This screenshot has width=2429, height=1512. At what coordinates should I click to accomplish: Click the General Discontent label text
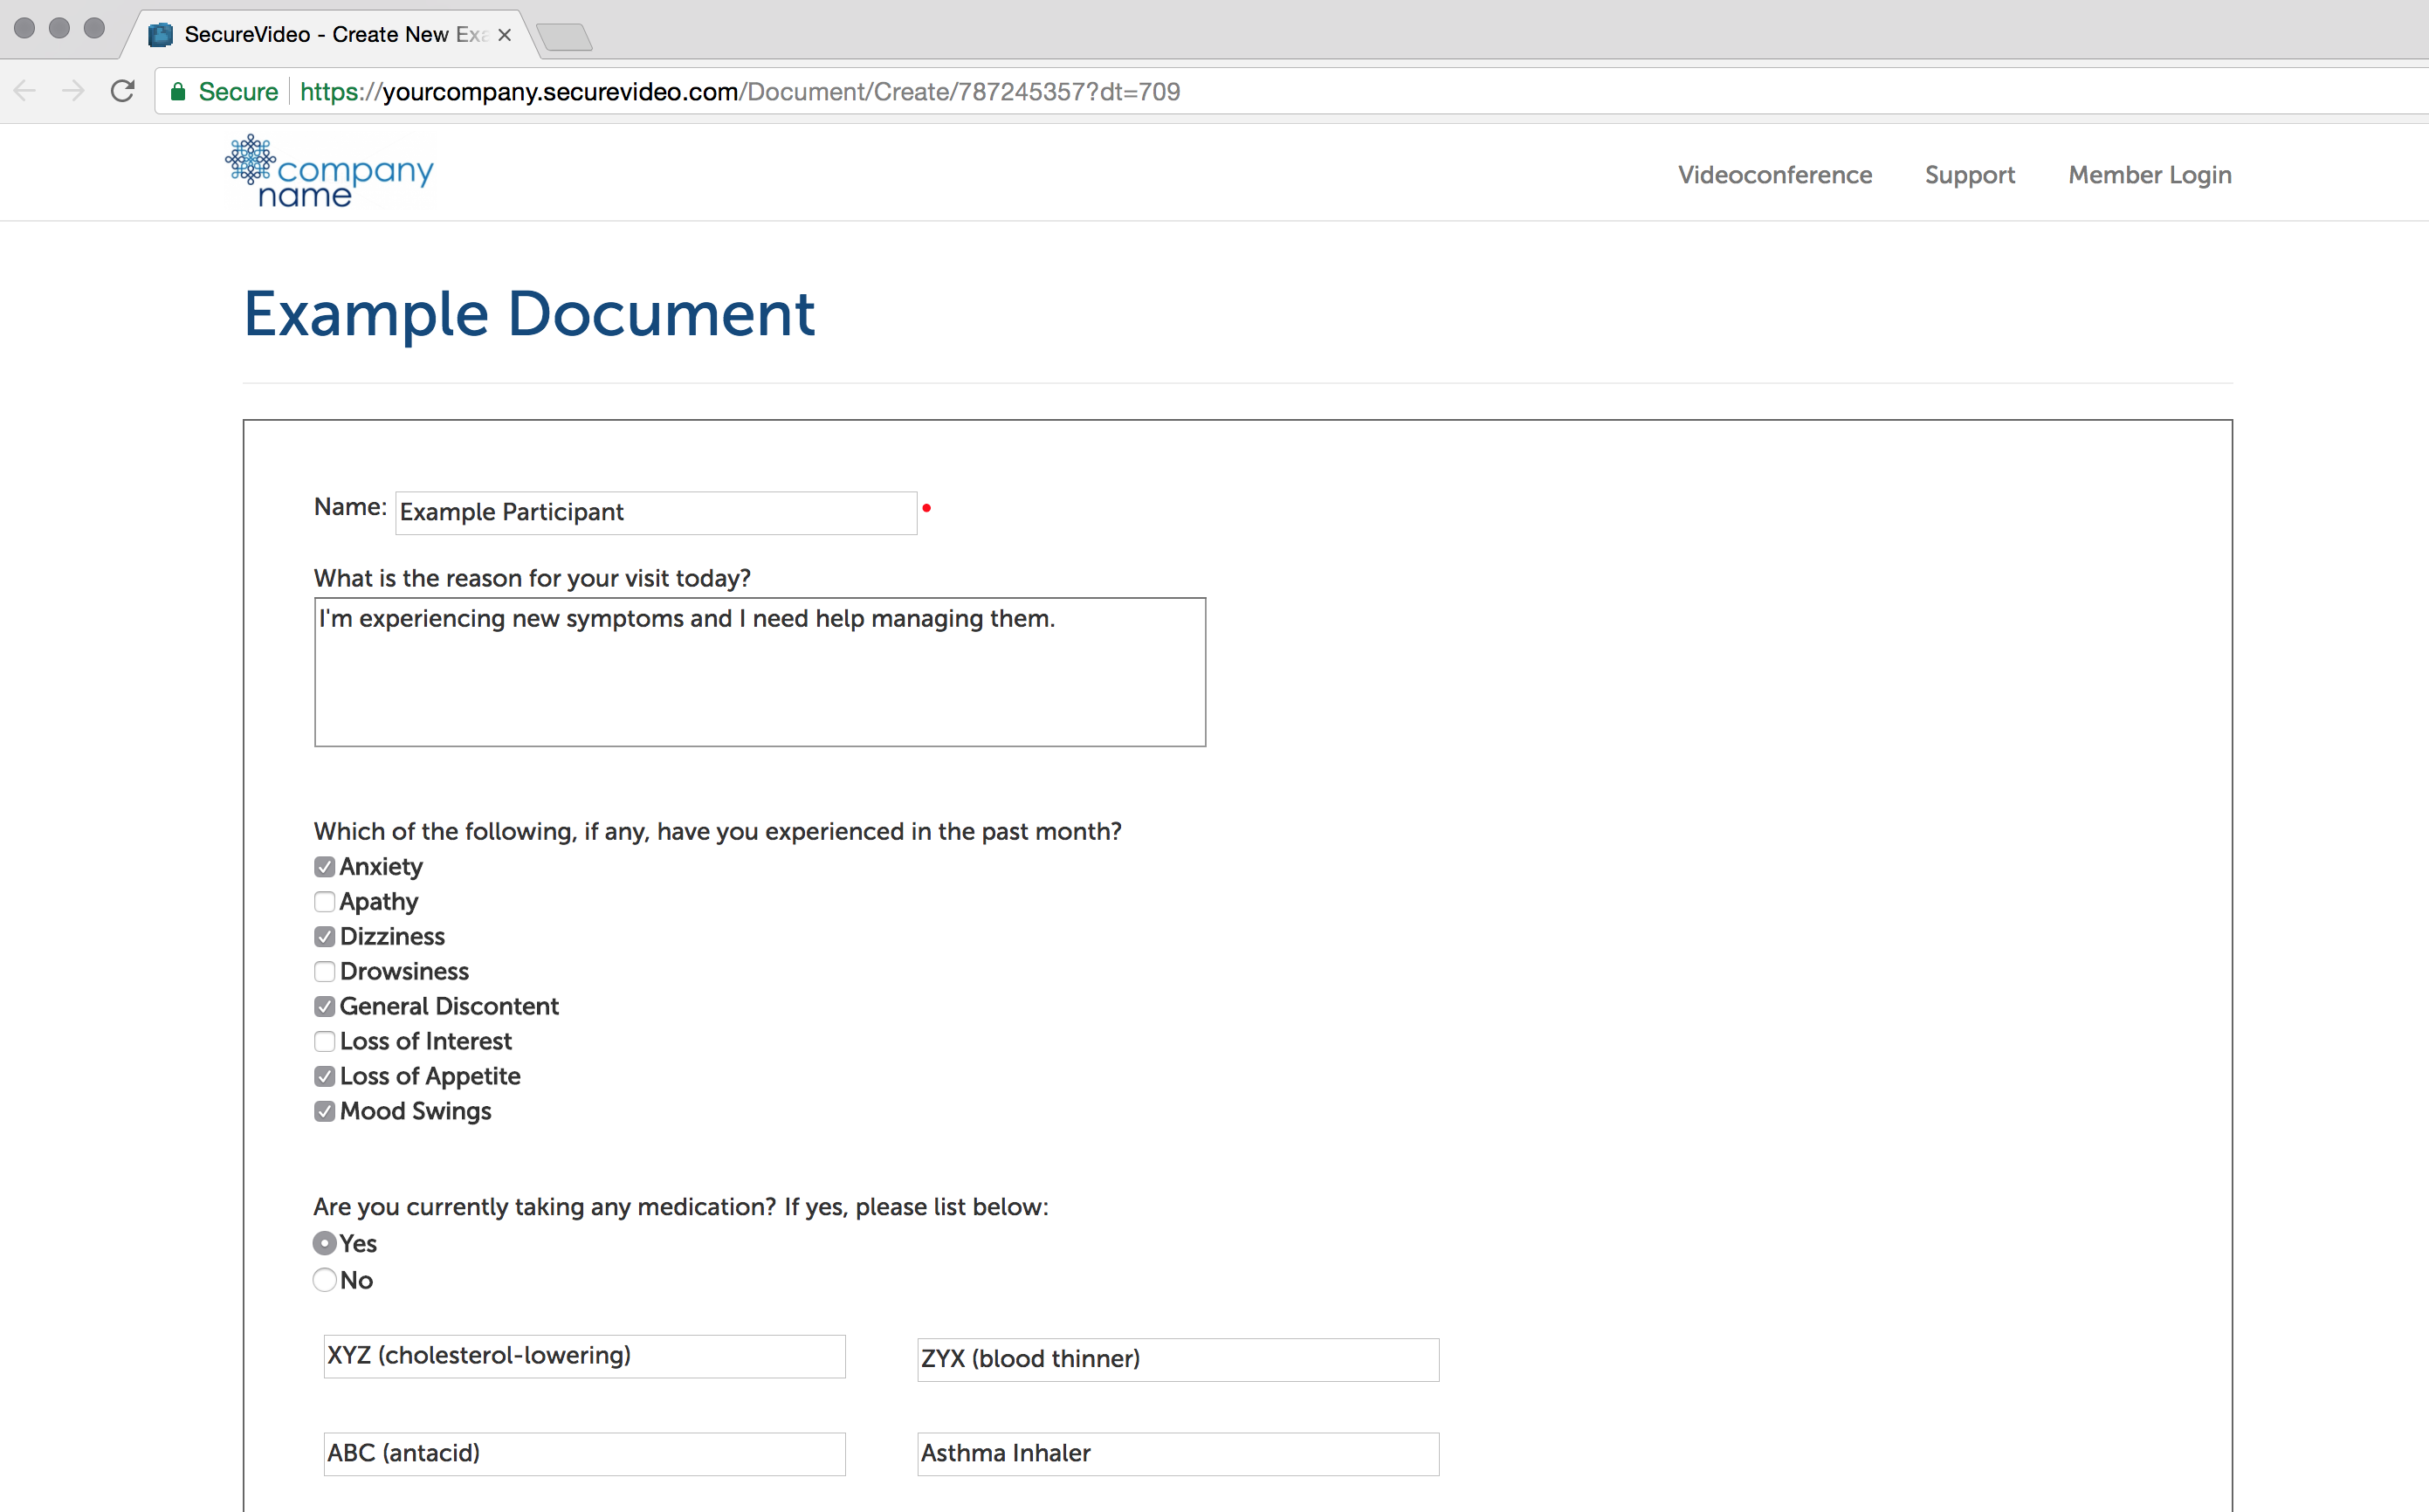point(449,1007)
